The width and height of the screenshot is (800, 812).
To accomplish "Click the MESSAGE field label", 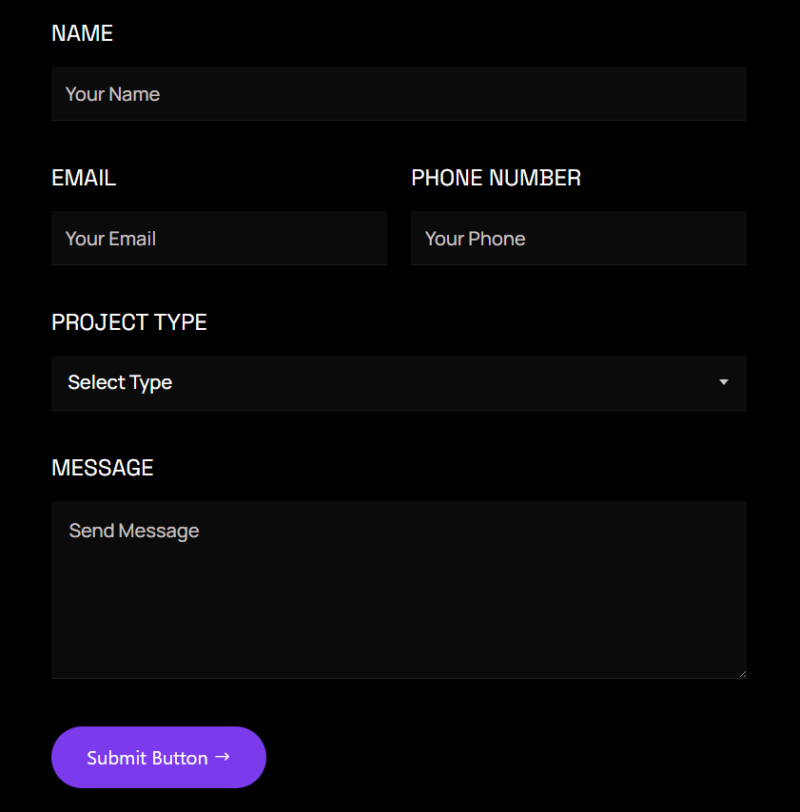I will [102, 468].
